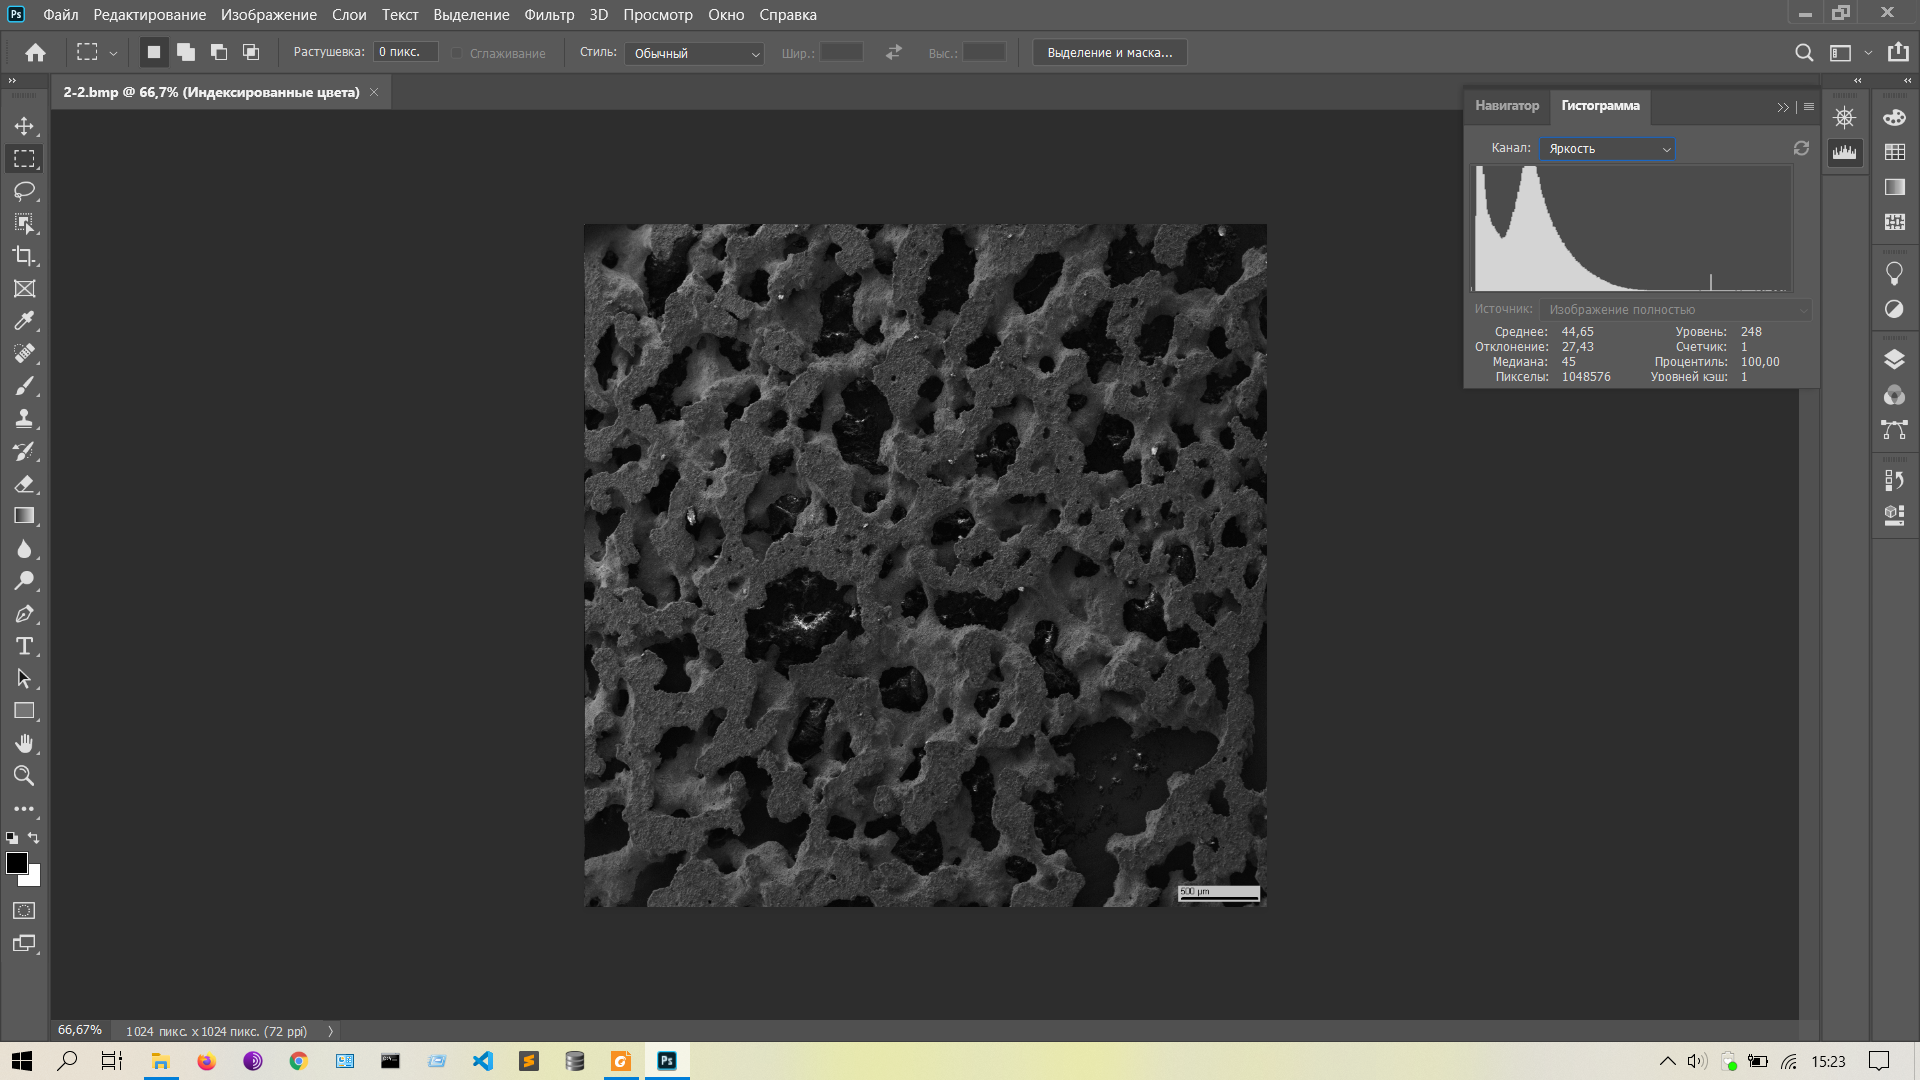
Task: Choose the Zoom tool
Action: click(24, 776)
